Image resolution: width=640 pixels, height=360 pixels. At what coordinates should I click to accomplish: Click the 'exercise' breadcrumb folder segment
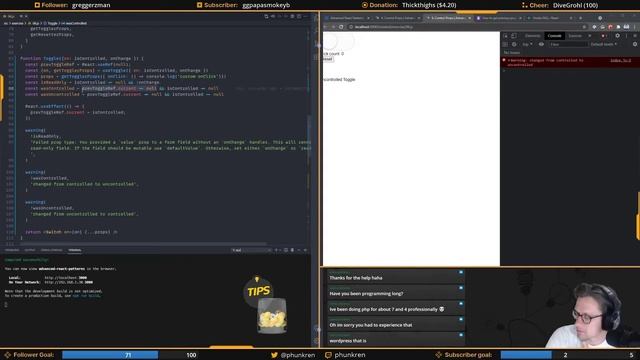tap(18, 23)
